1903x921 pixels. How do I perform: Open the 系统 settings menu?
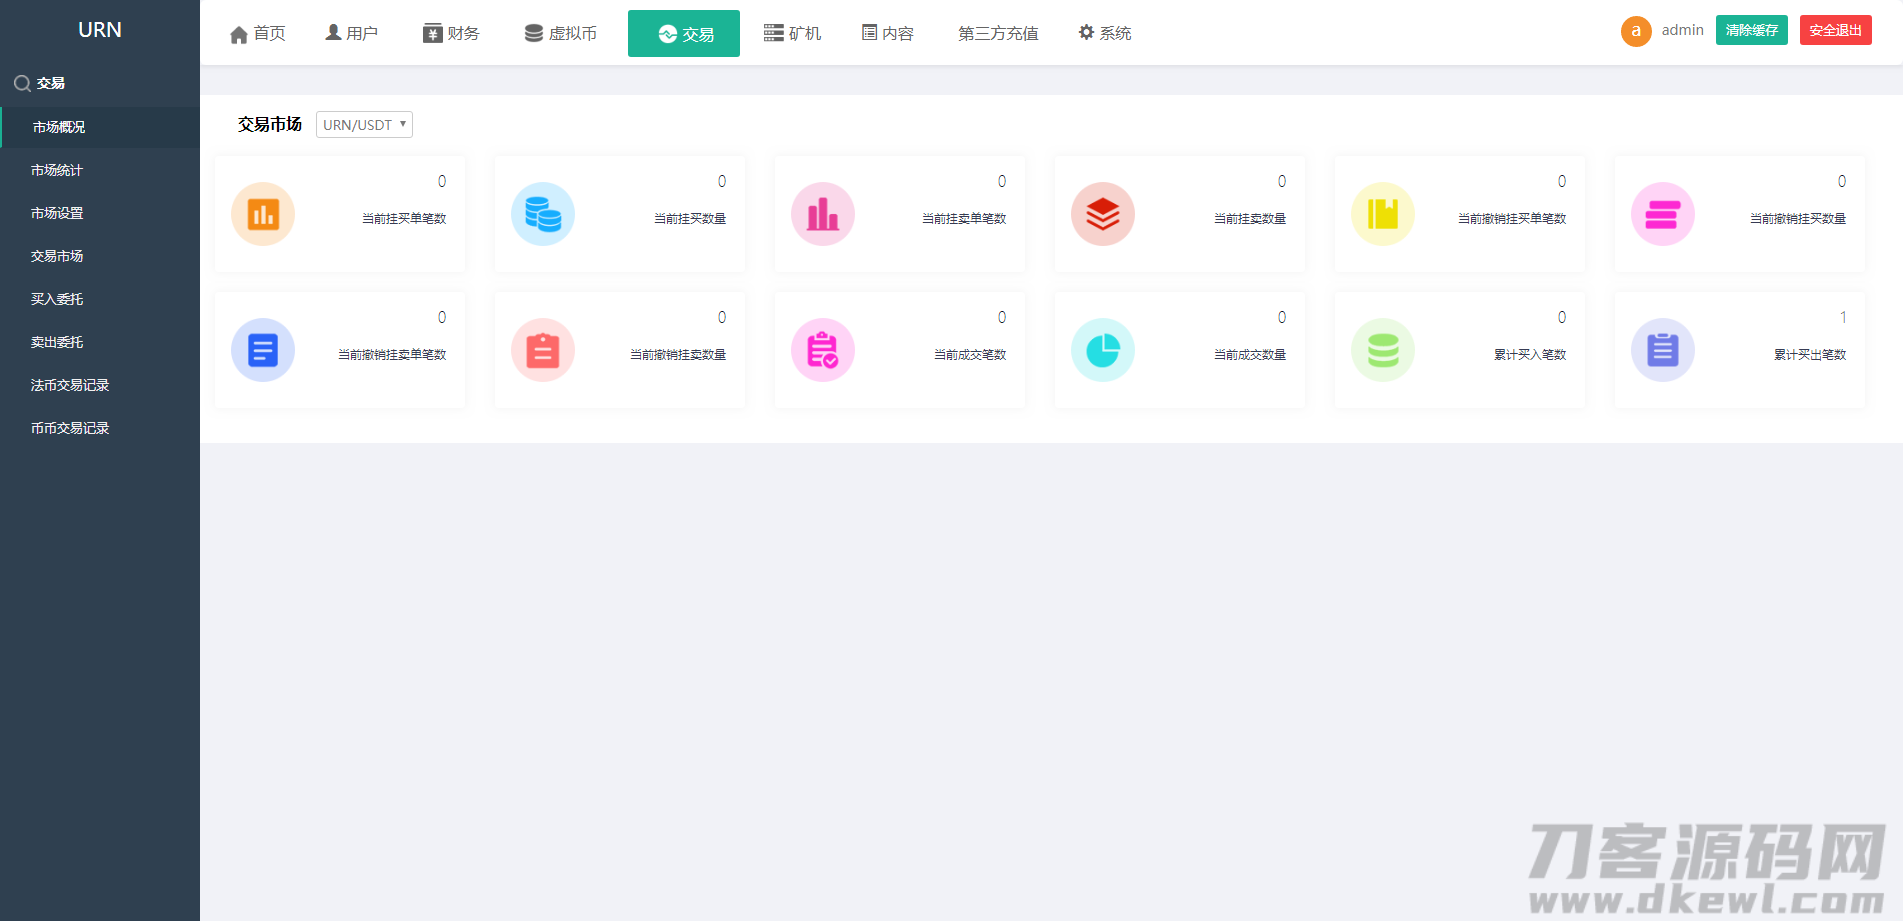pyautogui.click(x=1105, y=34)
